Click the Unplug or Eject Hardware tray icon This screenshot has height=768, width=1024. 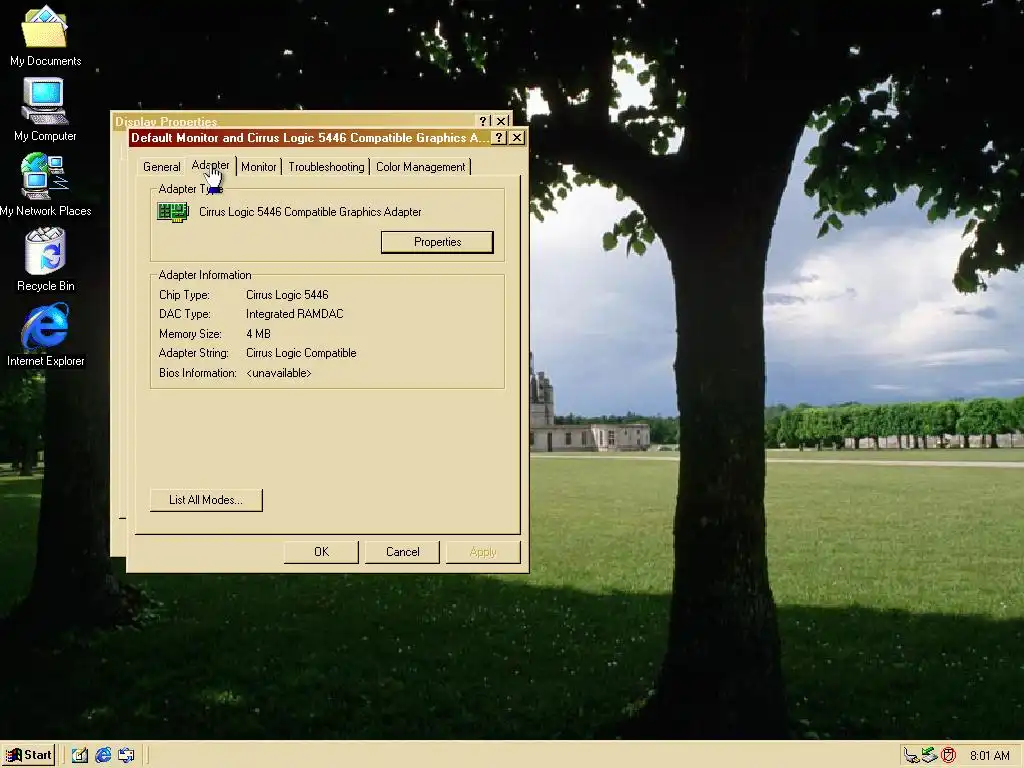930,756
